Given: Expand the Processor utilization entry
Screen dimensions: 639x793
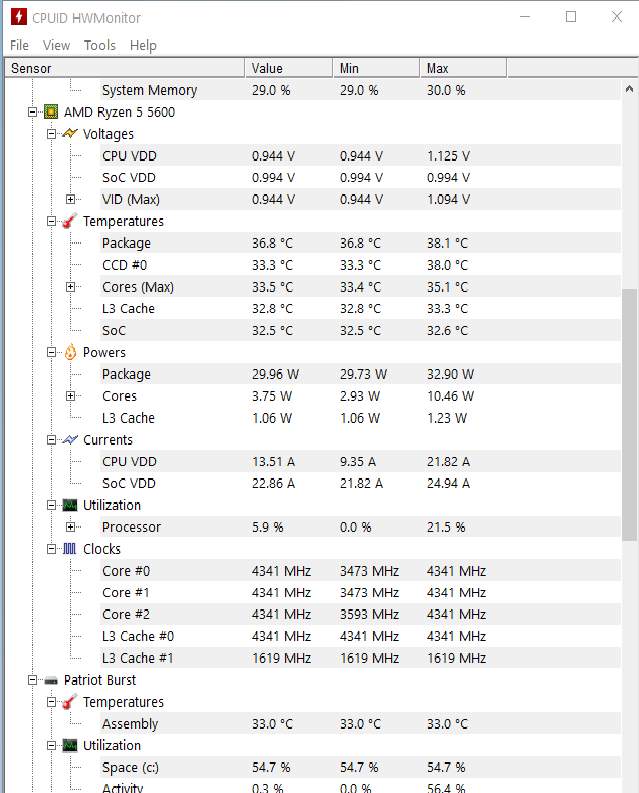Looking at the screenshot, I should point(70,527).
